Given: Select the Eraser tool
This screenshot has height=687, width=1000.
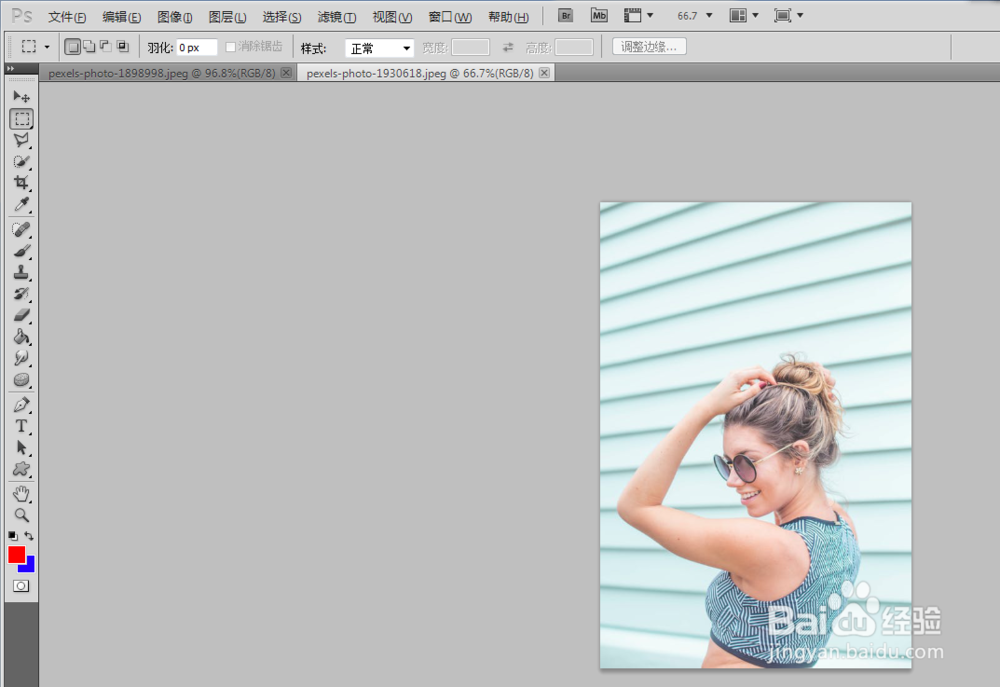Looking at the screenshot, I should coord(22,315).
